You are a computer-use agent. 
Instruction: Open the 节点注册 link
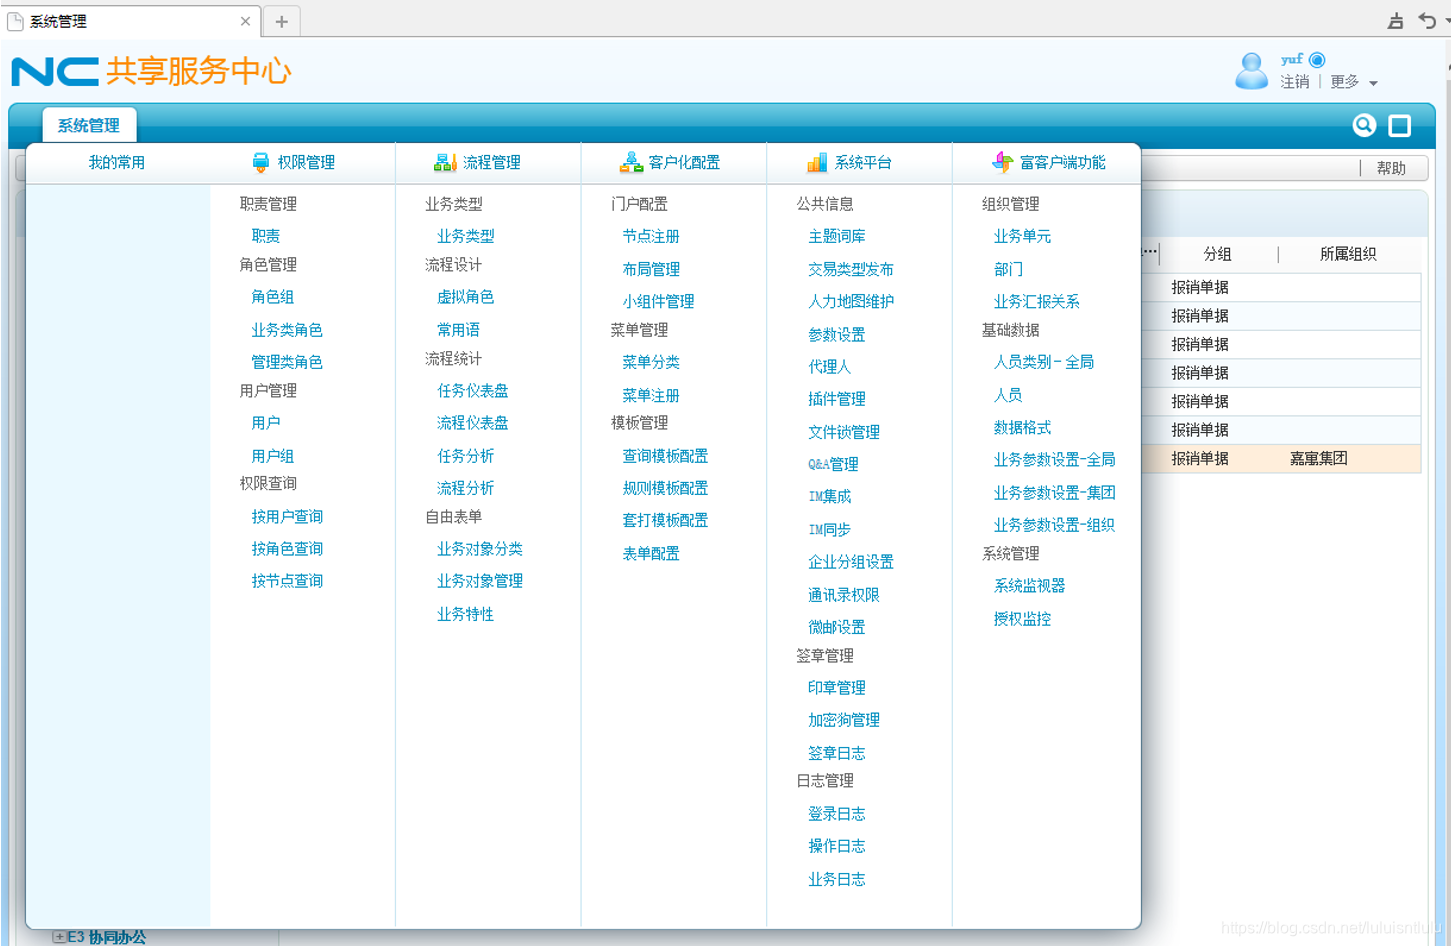click(651, 236)
